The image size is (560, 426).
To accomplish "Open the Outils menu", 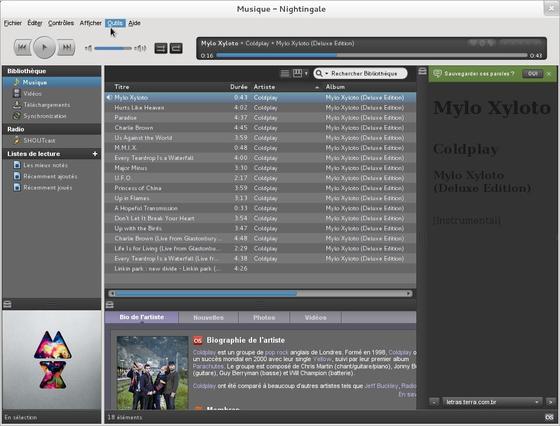I will click(x=115, y=23).
